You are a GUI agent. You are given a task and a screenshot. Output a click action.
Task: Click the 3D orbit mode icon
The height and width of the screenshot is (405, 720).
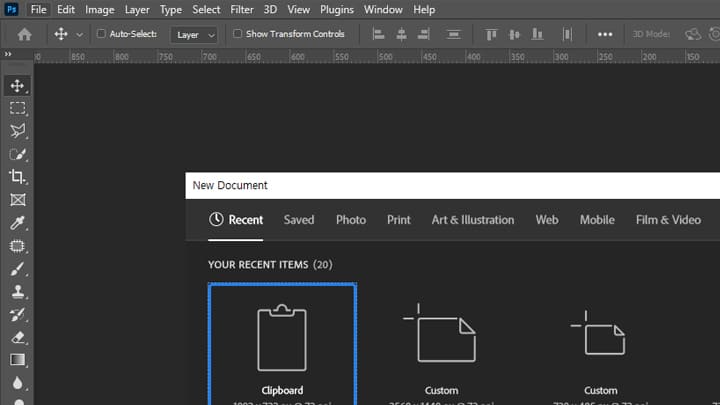[x=692, y=34]
